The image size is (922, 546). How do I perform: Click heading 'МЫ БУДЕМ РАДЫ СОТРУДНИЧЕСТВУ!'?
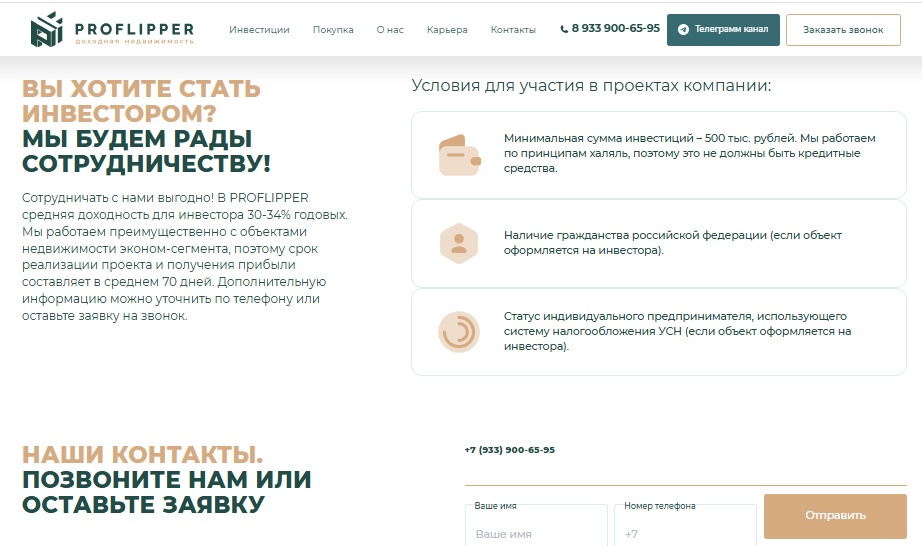146,151
